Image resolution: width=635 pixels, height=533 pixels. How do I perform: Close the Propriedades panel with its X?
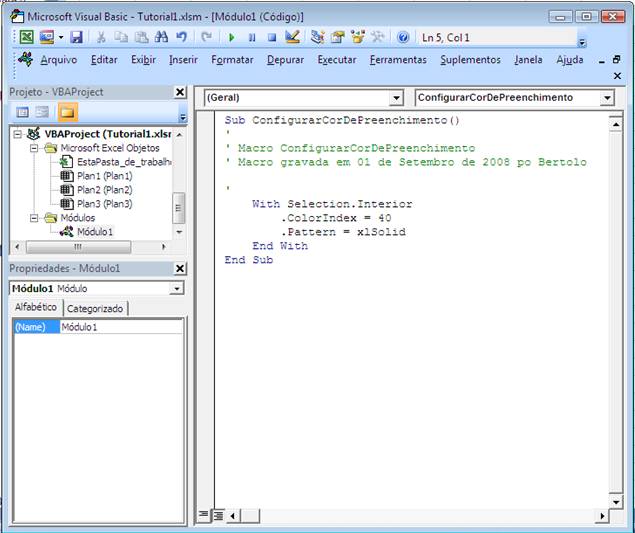tap(180, 269)
